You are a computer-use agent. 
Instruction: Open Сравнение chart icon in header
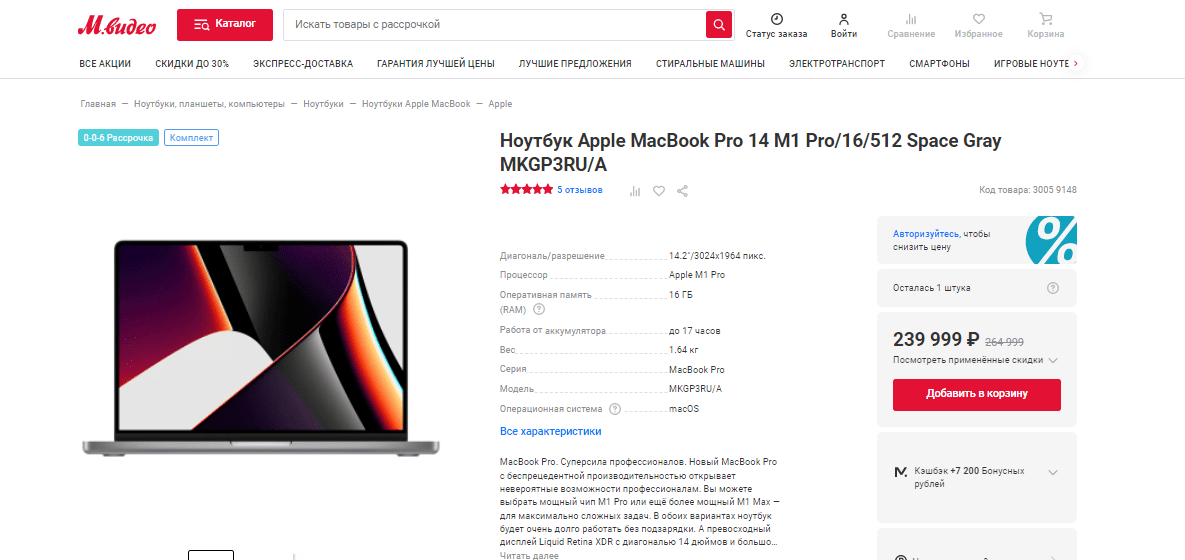[911, 19]
